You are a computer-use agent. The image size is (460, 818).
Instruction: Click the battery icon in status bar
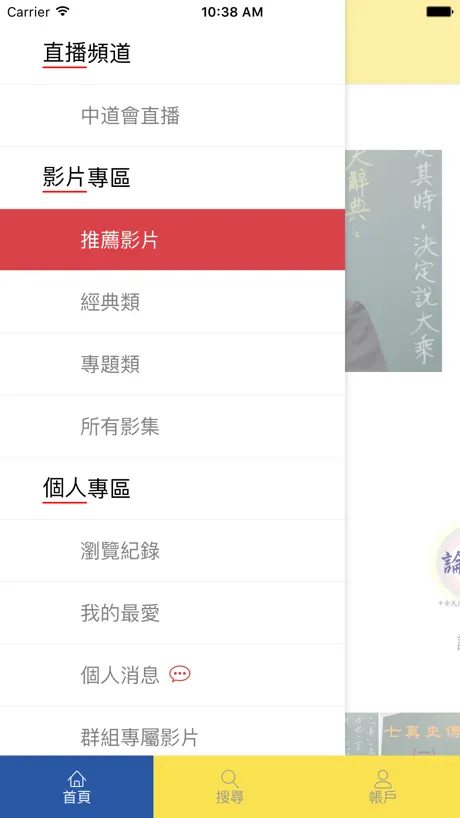(440, 11)
